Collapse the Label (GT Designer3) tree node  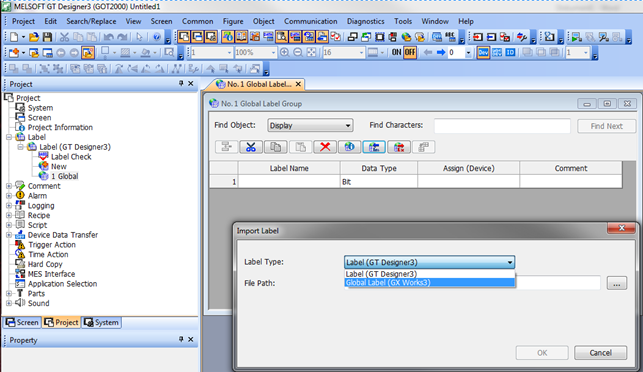click(x=20, y=147)
